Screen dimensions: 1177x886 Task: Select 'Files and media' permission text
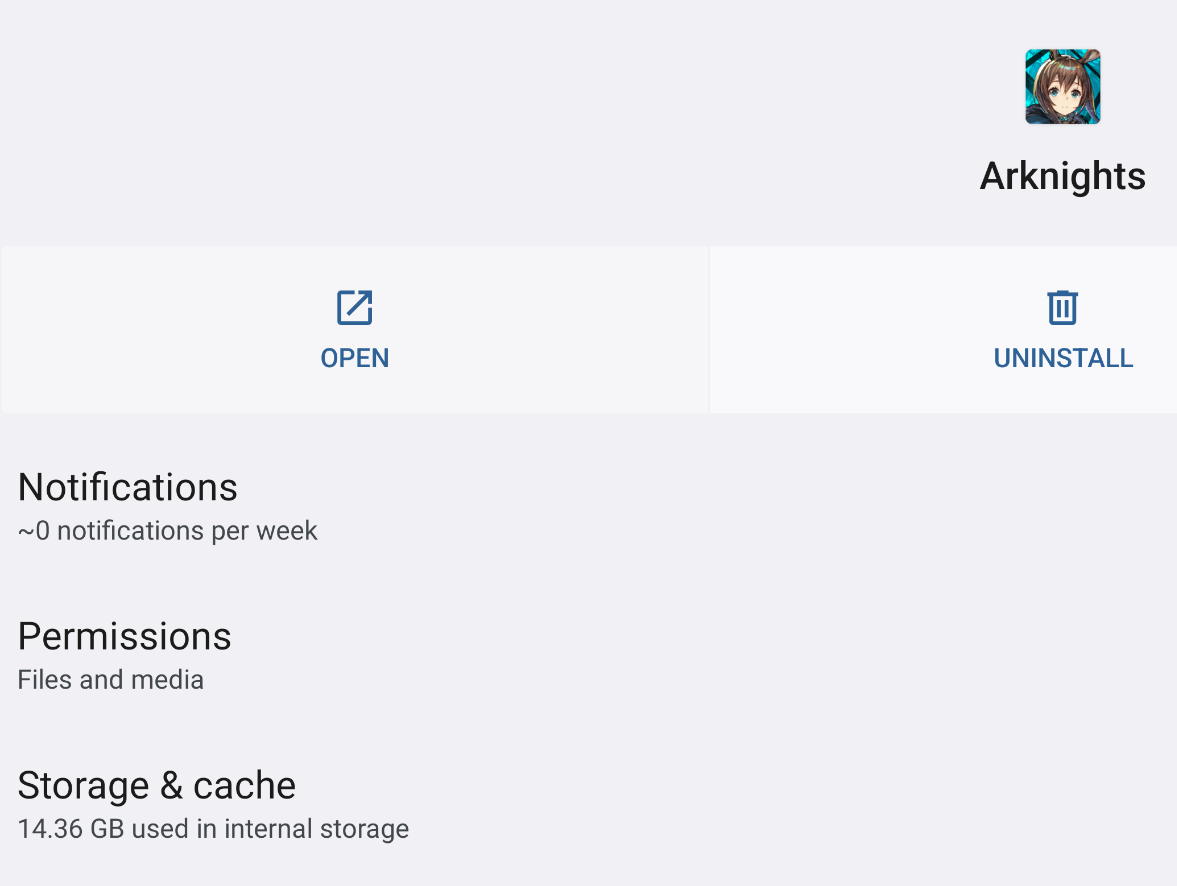pyautogui.click(x=110, y=680)
